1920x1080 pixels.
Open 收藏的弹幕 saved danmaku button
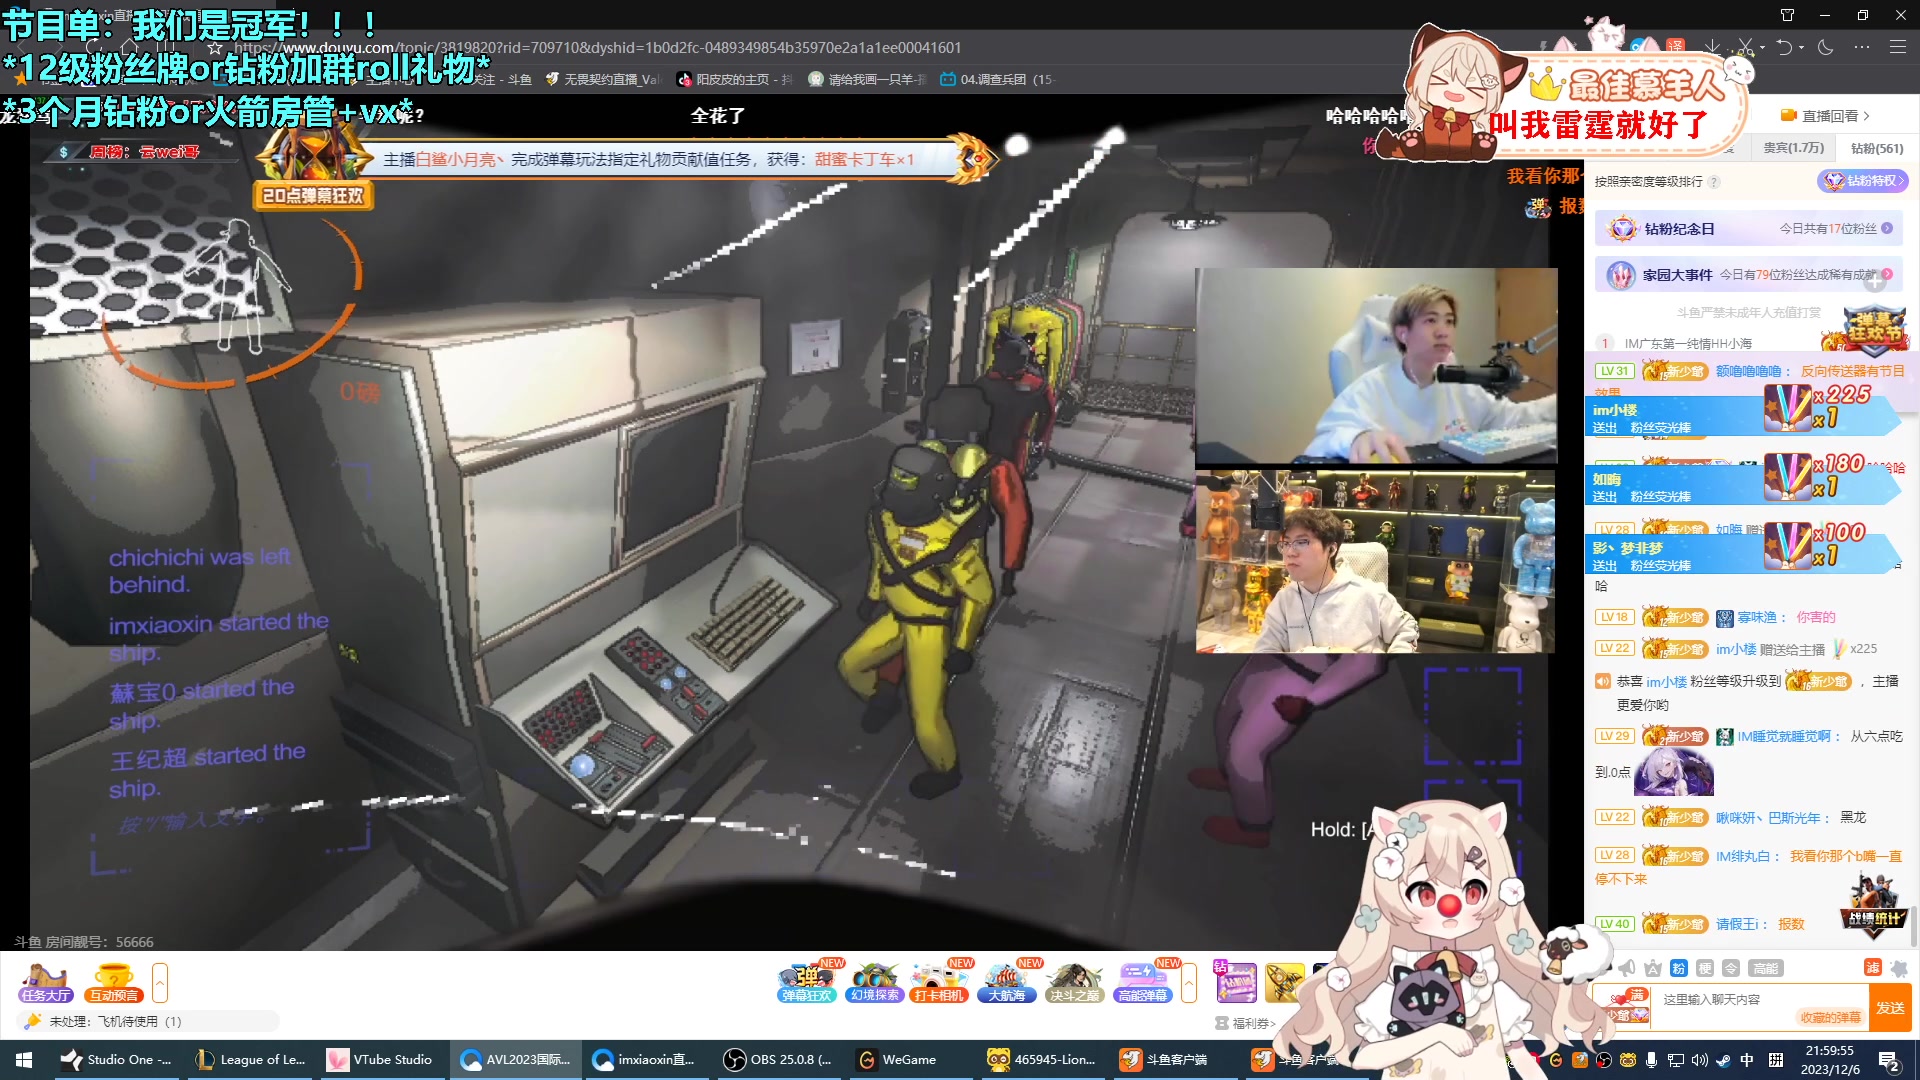tap(1830, 1017)
